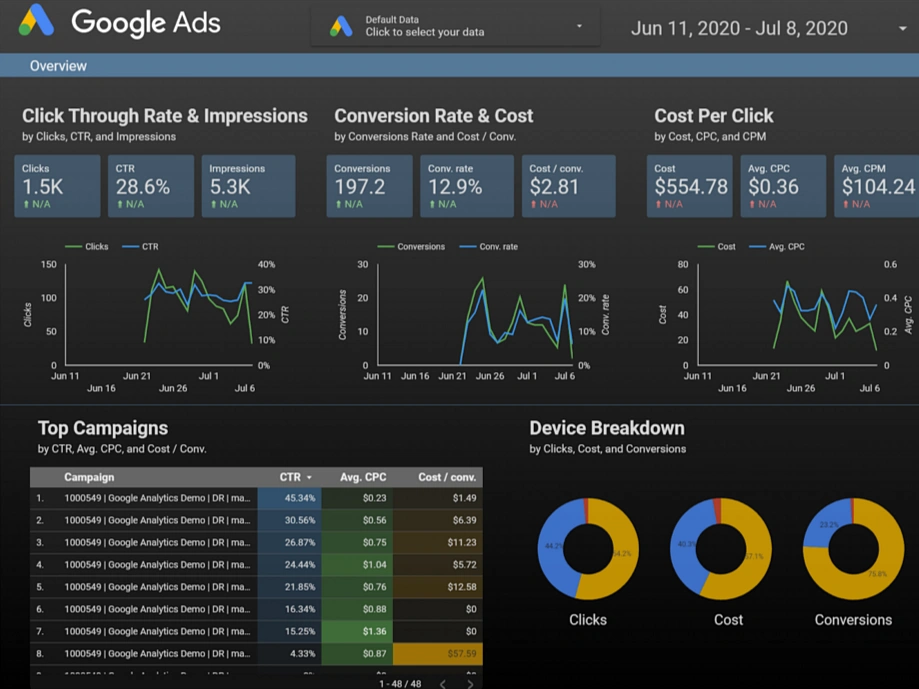Click the Device Breakdown section title
The width and height of the screenshot is (919, 689).
(x=607, y=428)
